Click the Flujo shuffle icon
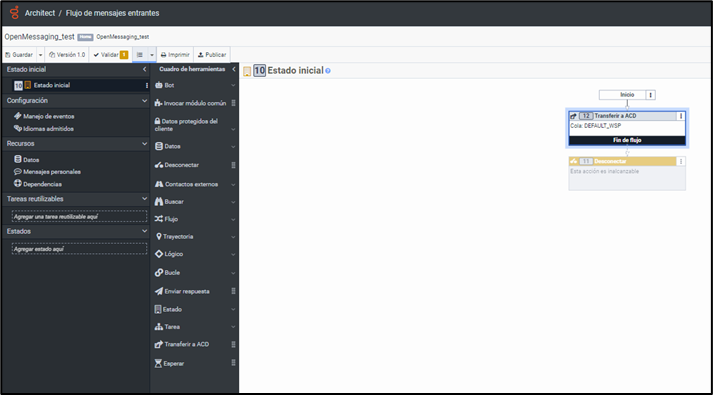This screenshot has width=713, height=395. click(159, 219)
